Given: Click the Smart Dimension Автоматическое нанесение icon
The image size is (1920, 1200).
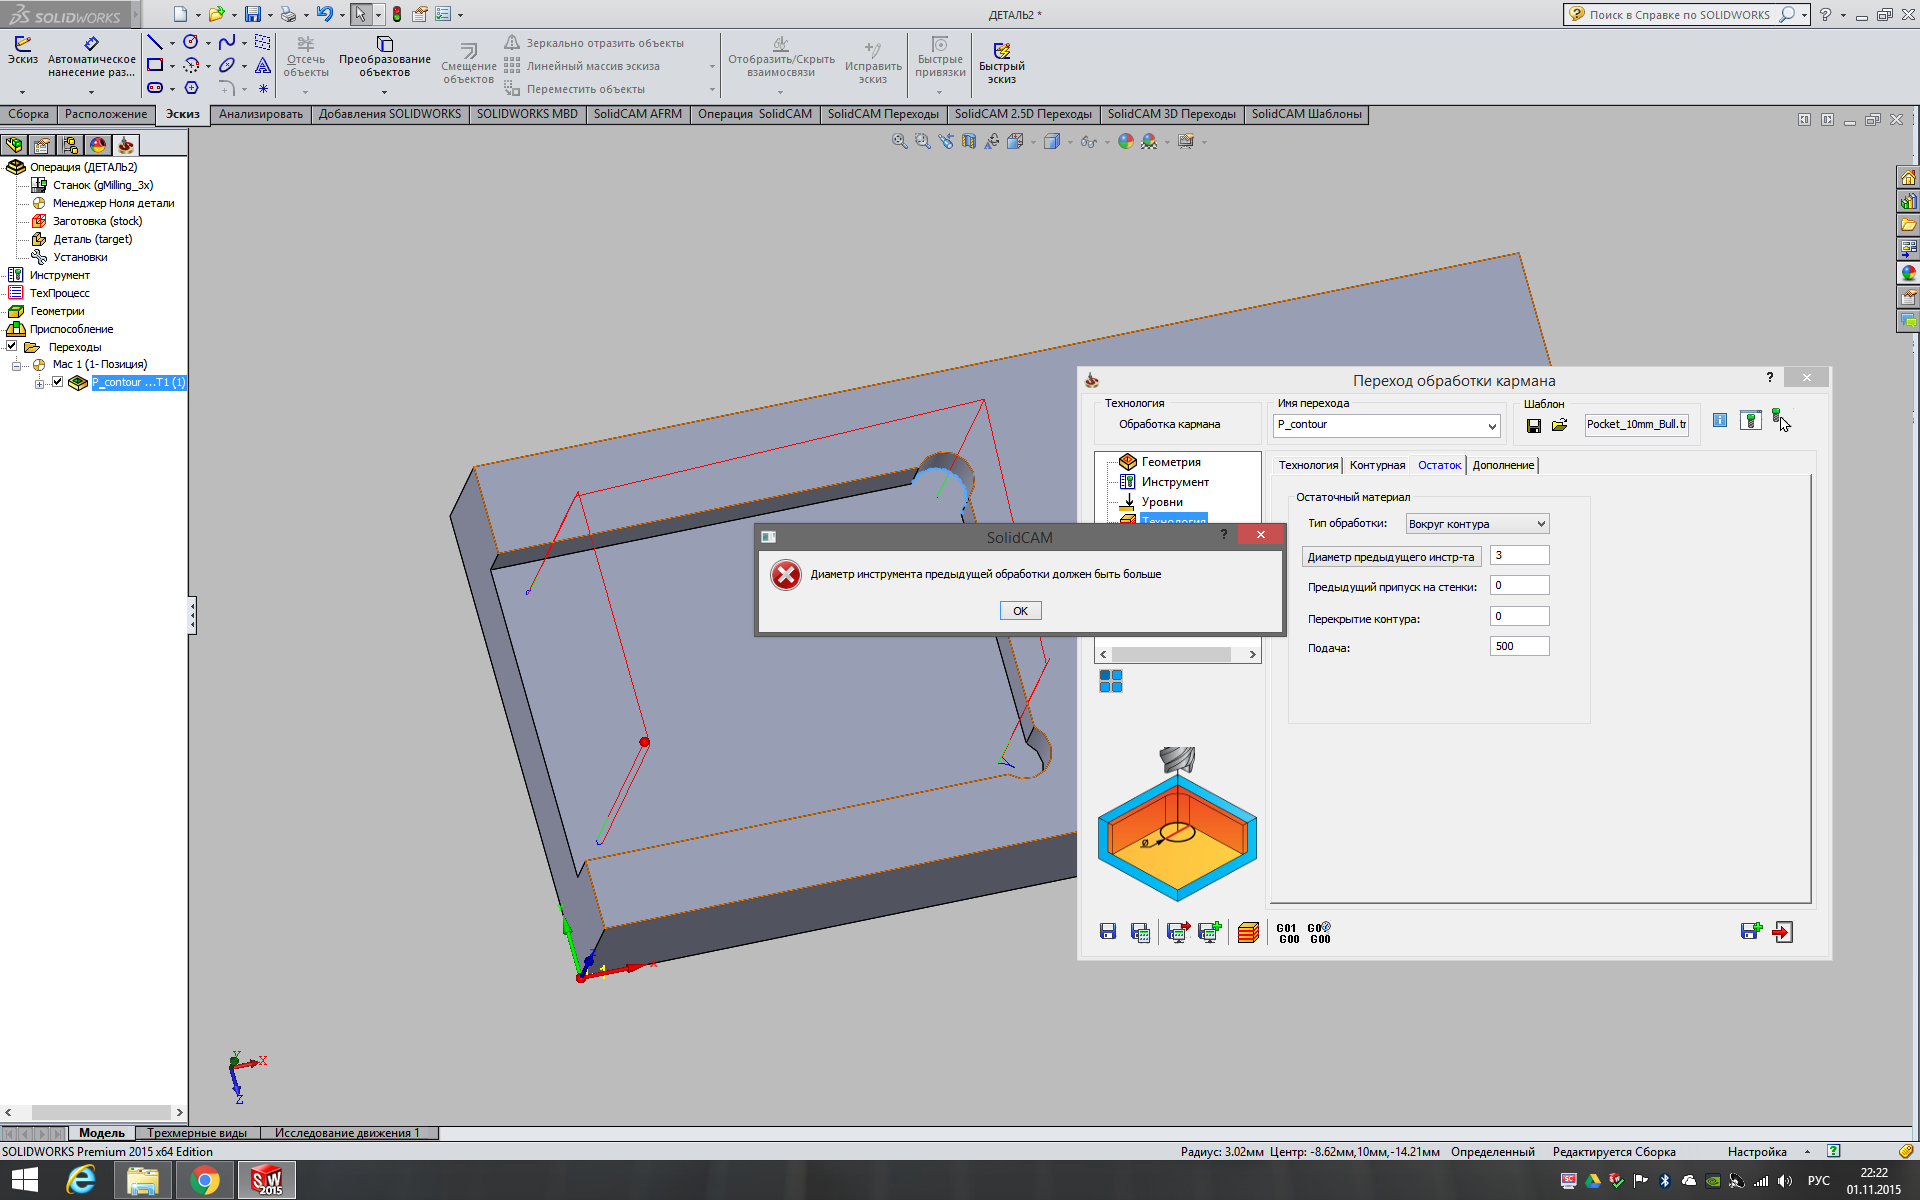Looking at the screenshot, I should coord(91,44).
